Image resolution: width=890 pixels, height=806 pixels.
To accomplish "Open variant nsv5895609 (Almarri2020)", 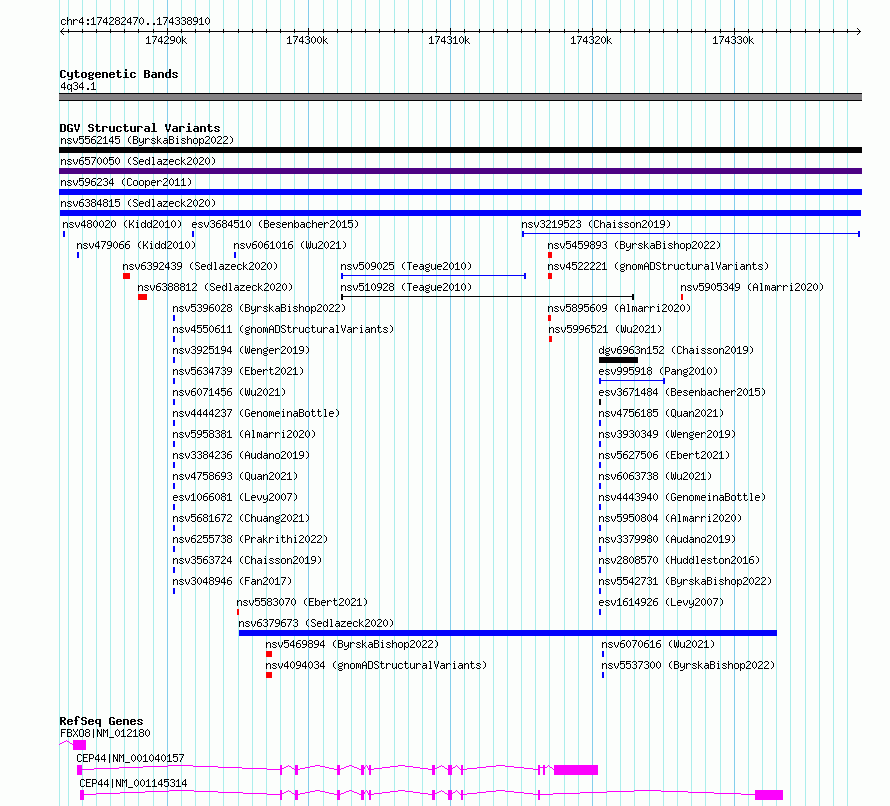I will pyautogui.click(x=619, y=308).
